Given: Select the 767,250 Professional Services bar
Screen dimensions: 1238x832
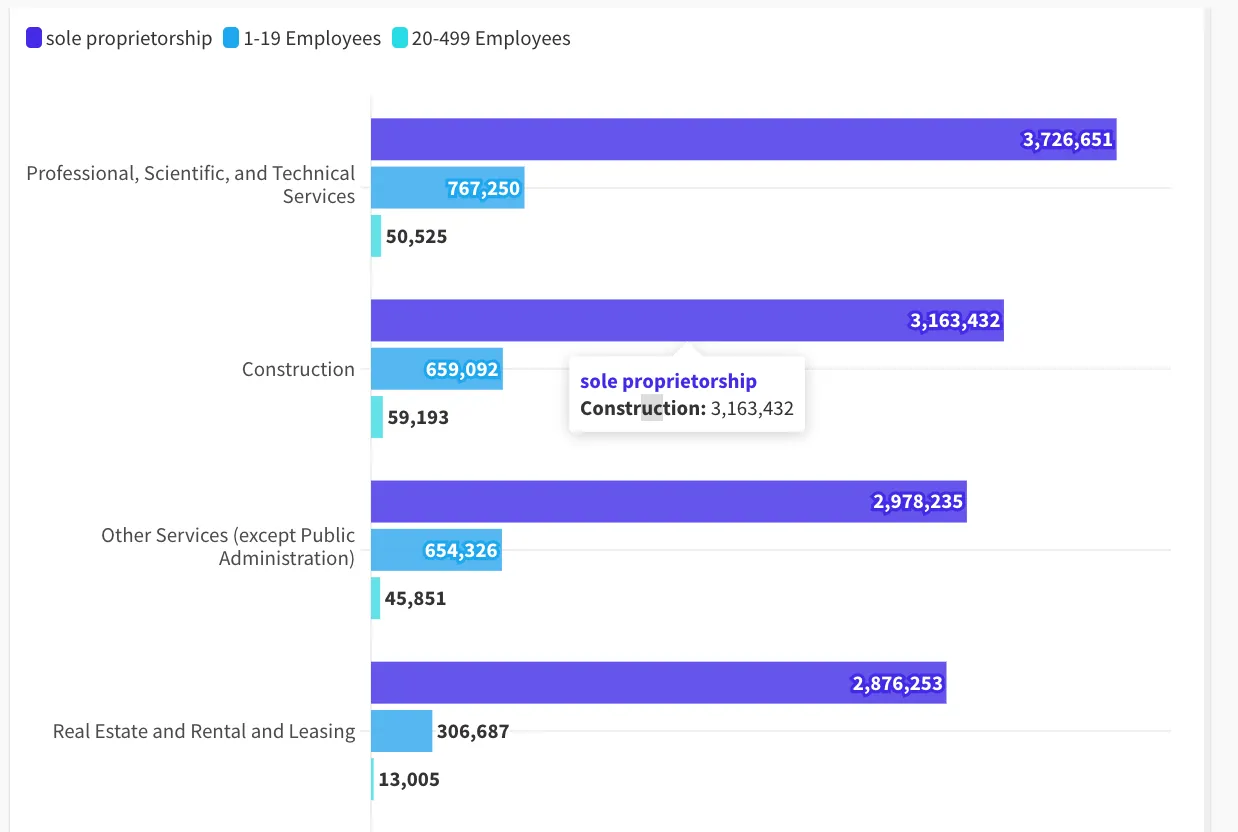Looking at the screenshot, I should click(447, 188).
